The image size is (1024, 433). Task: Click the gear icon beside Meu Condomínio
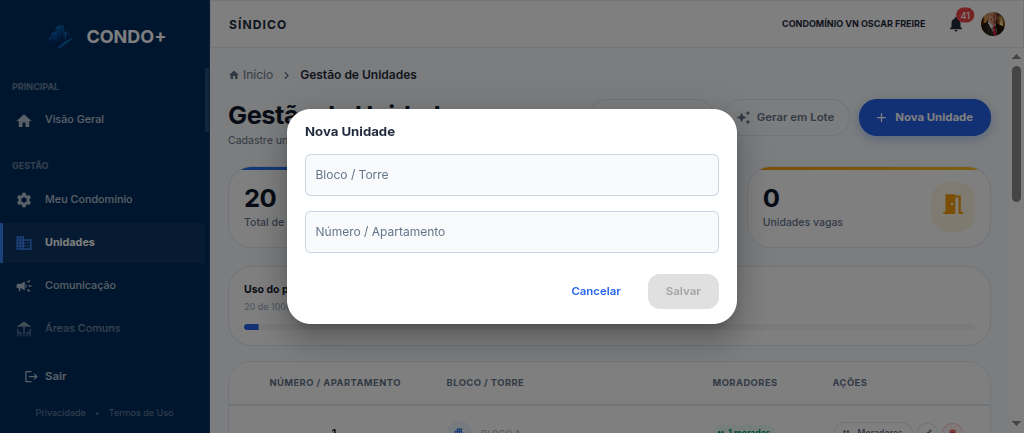click(24, 200)
